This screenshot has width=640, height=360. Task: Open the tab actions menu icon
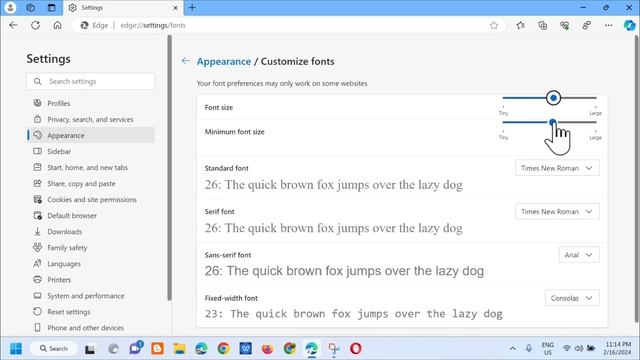pyautogui.click(x=51, y=7)
